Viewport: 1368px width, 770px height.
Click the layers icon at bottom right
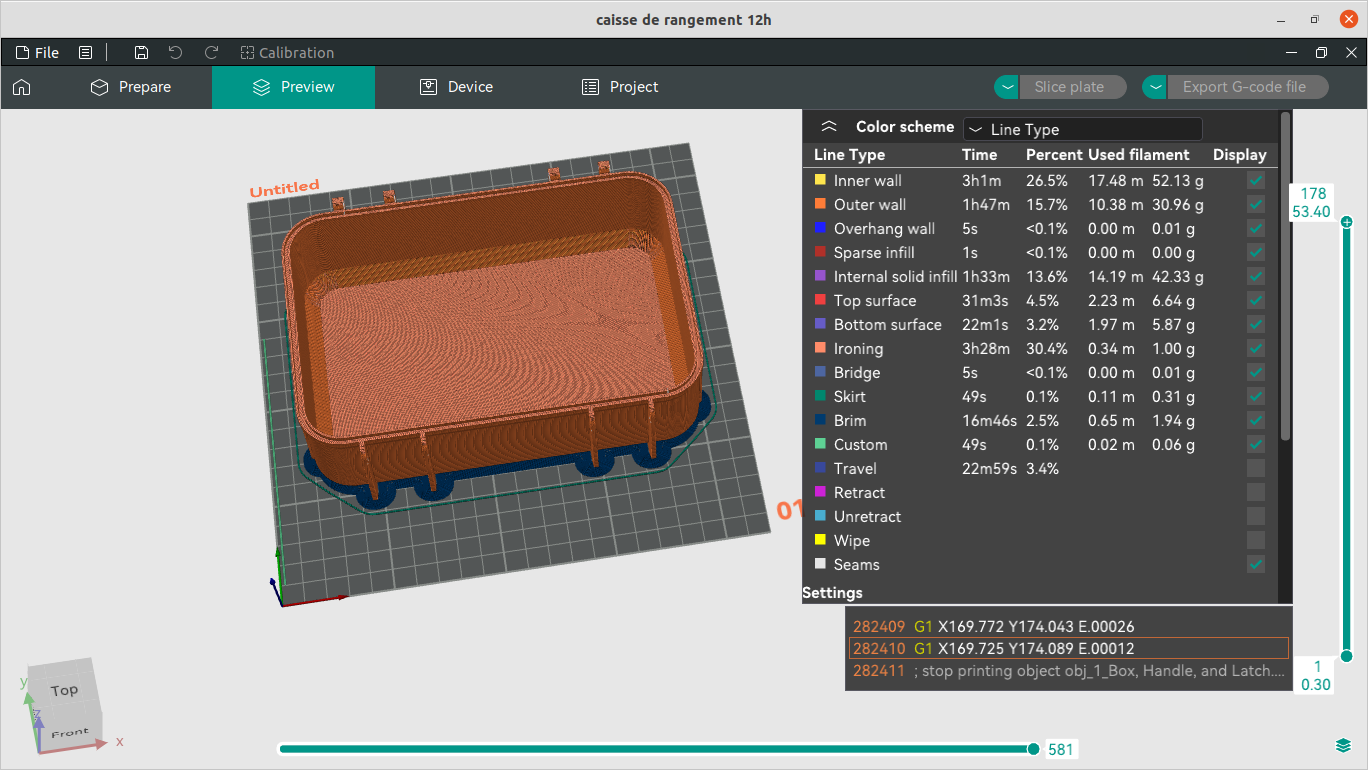[1343, 746]
